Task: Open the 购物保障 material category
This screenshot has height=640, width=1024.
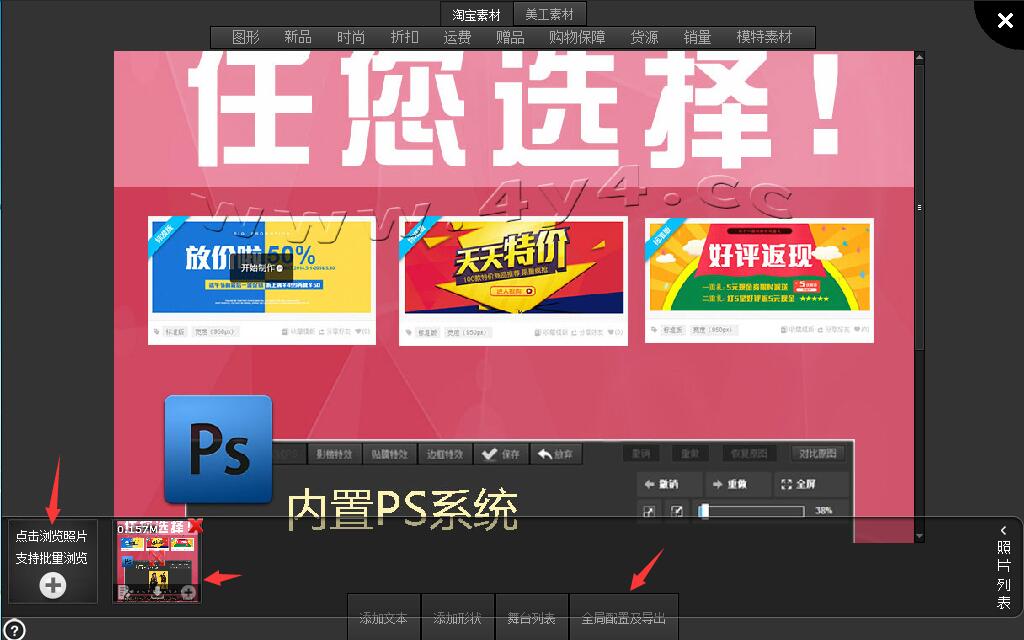Action: 577,37
